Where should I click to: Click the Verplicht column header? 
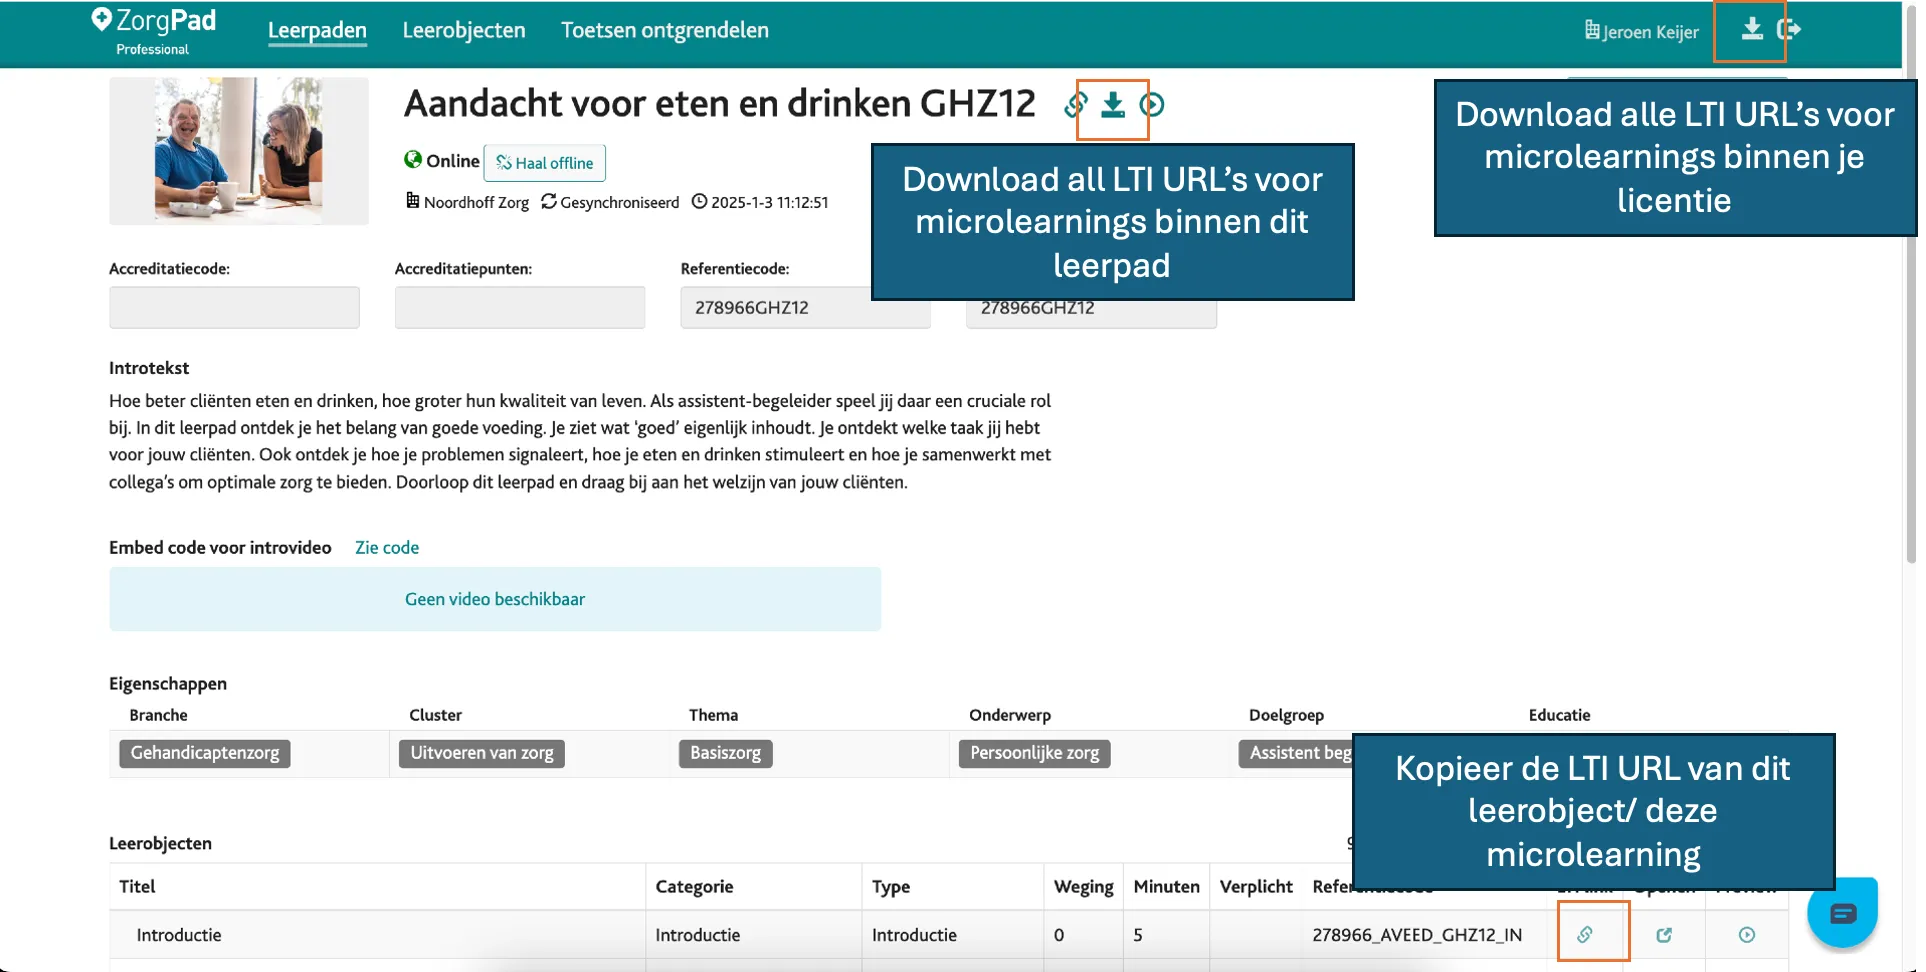tap(1257, 887)
